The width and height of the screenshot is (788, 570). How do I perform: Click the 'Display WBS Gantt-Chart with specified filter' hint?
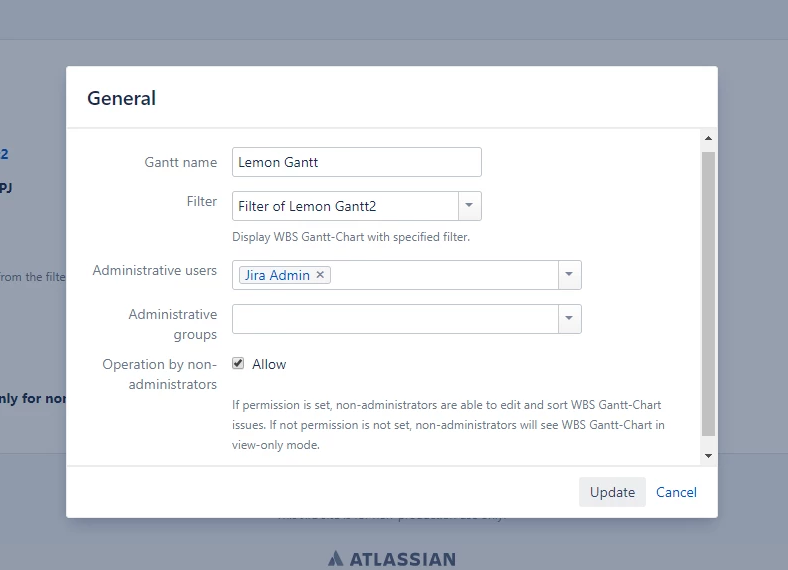tap(351, 237)
